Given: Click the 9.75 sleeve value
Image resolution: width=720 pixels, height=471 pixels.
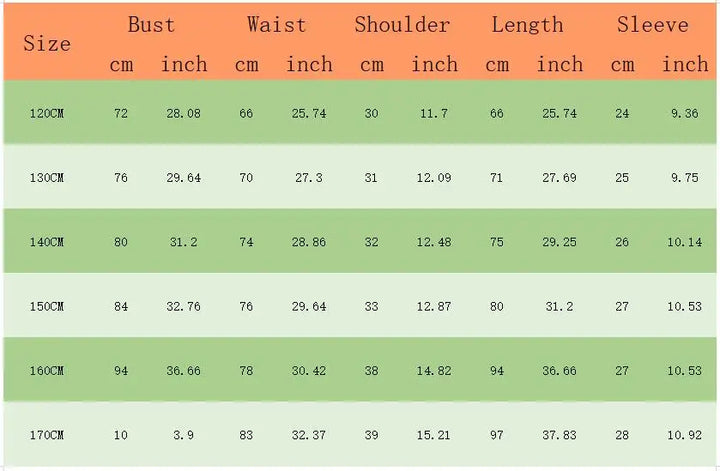Looking at the screenshot, I should (x=685, y=178).
